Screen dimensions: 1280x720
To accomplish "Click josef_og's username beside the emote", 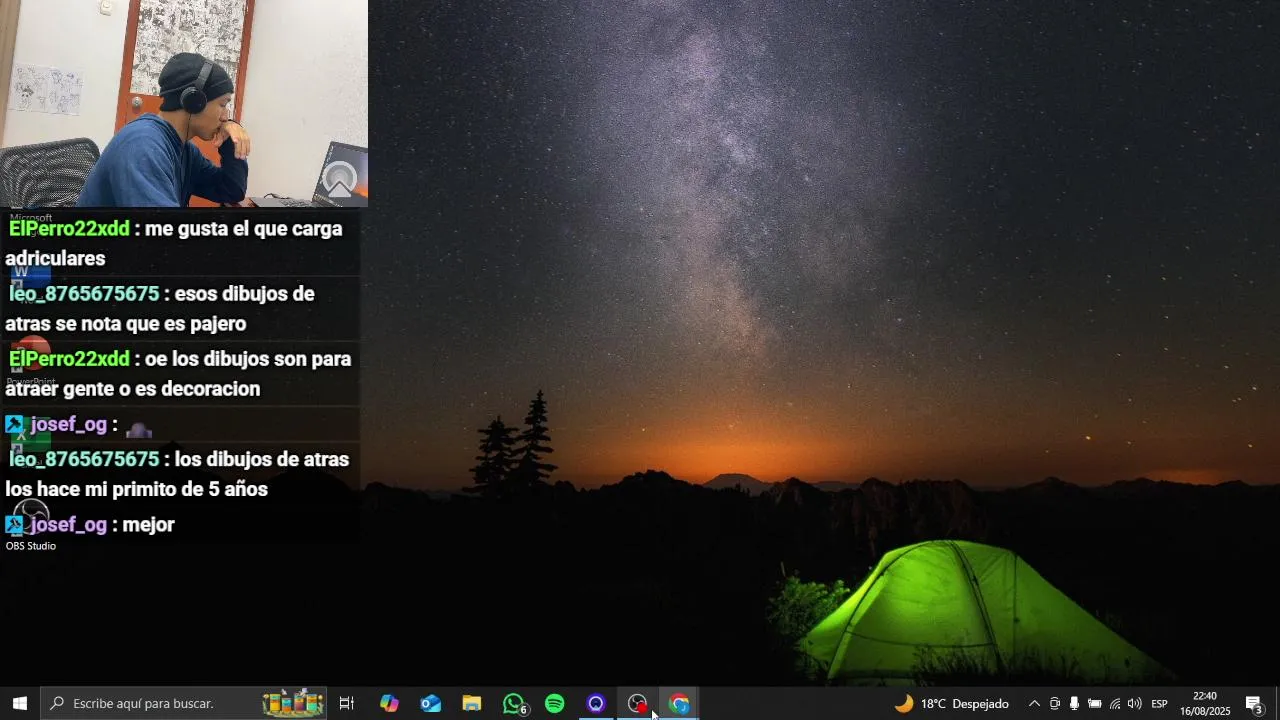I will 68,424.
